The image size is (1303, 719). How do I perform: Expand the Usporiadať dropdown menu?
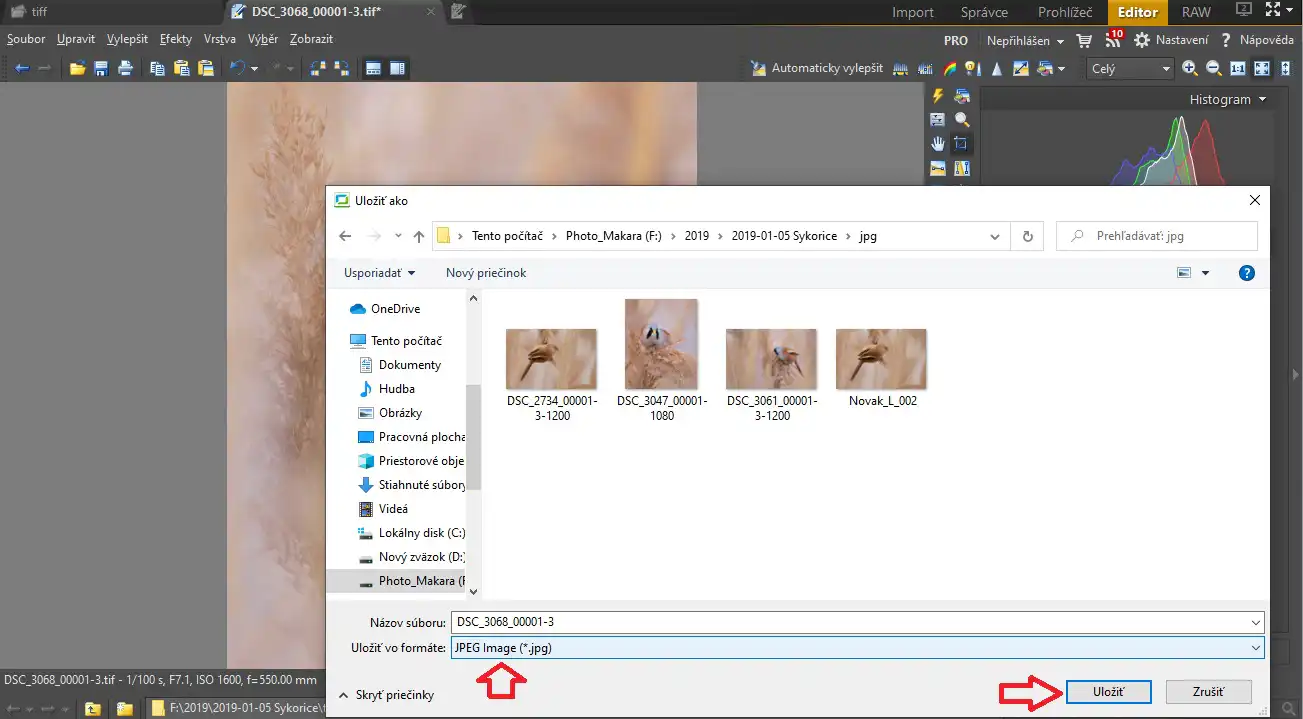pyautogui.click(x=379, y=273)
